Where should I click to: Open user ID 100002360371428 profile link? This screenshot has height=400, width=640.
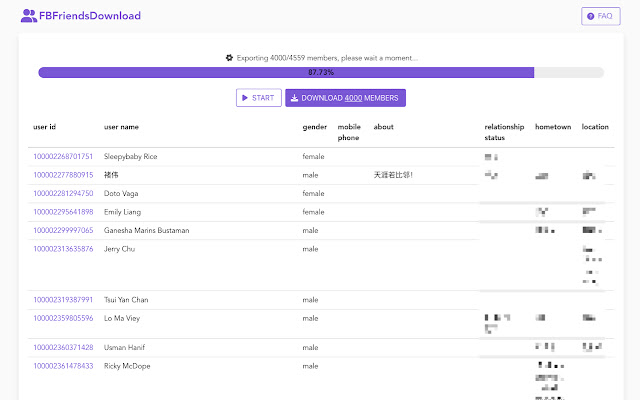(x=63, y=347)
